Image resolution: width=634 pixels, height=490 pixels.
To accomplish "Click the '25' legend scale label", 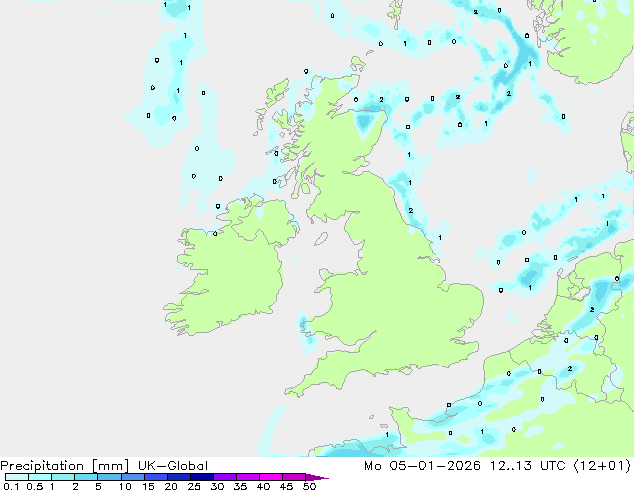I will pyautogui.click(x=194, y=486).
